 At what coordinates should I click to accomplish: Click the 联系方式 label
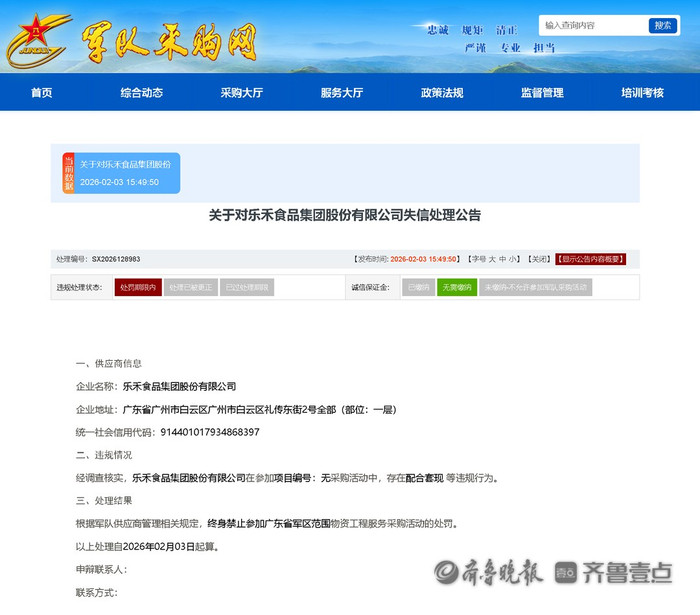(97, 593)
